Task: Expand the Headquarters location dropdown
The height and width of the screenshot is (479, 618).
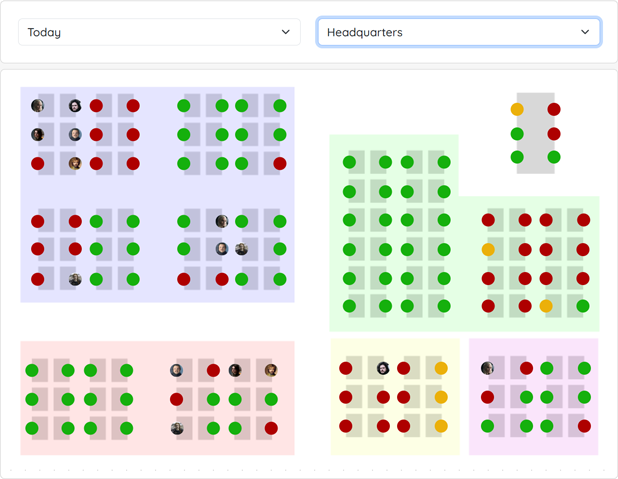Action: 458,32
